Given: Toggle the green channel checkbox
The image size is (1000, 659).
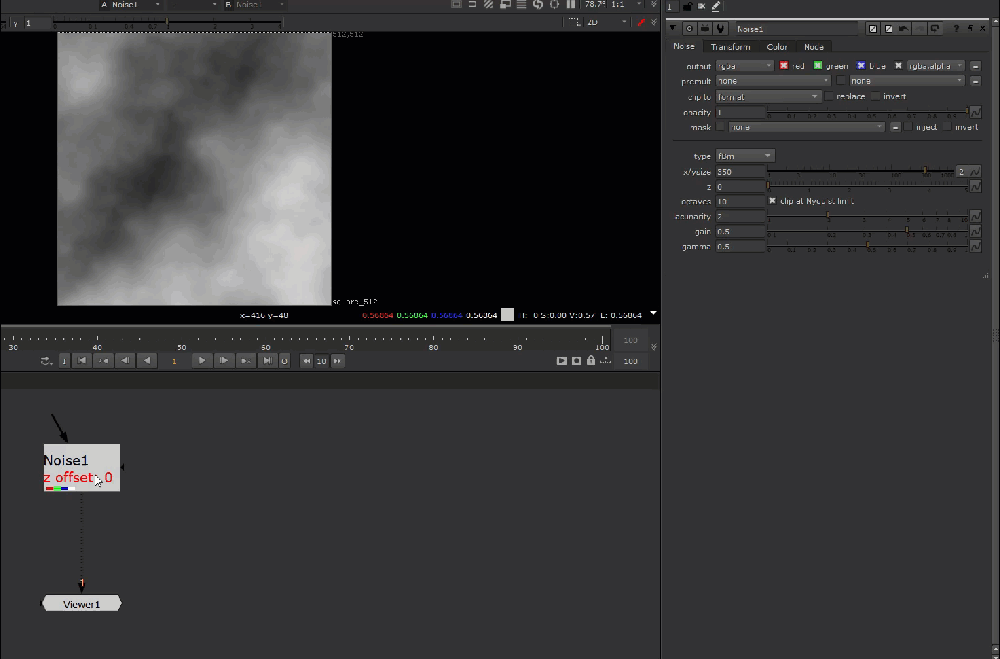Looking at the screenshot, I should 818,66.
